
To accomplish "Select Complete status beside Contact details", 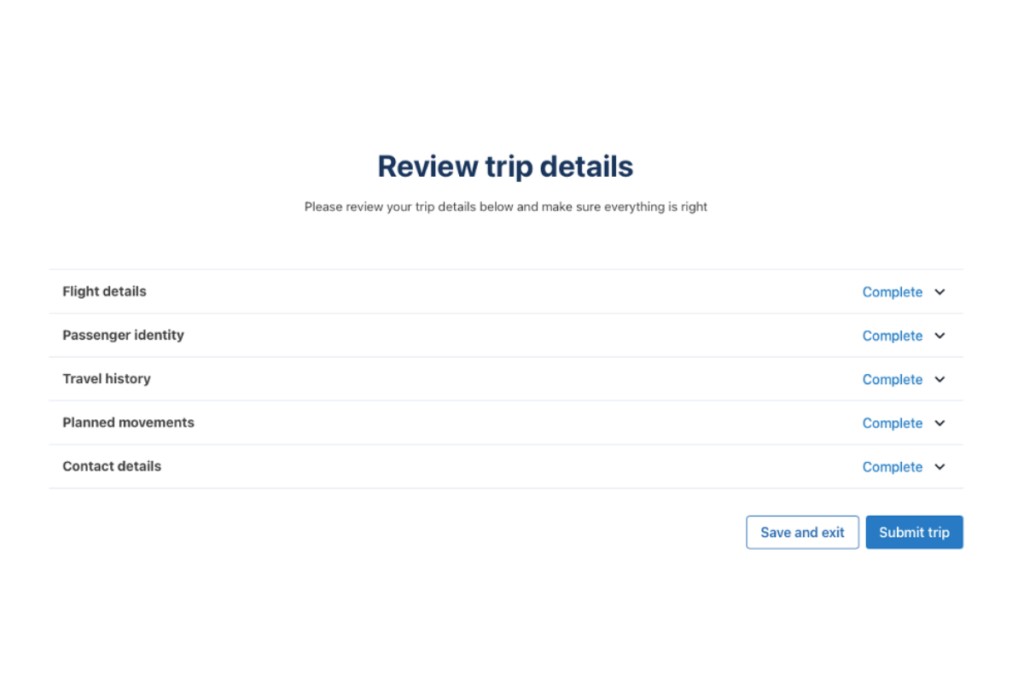I will 892,467.
